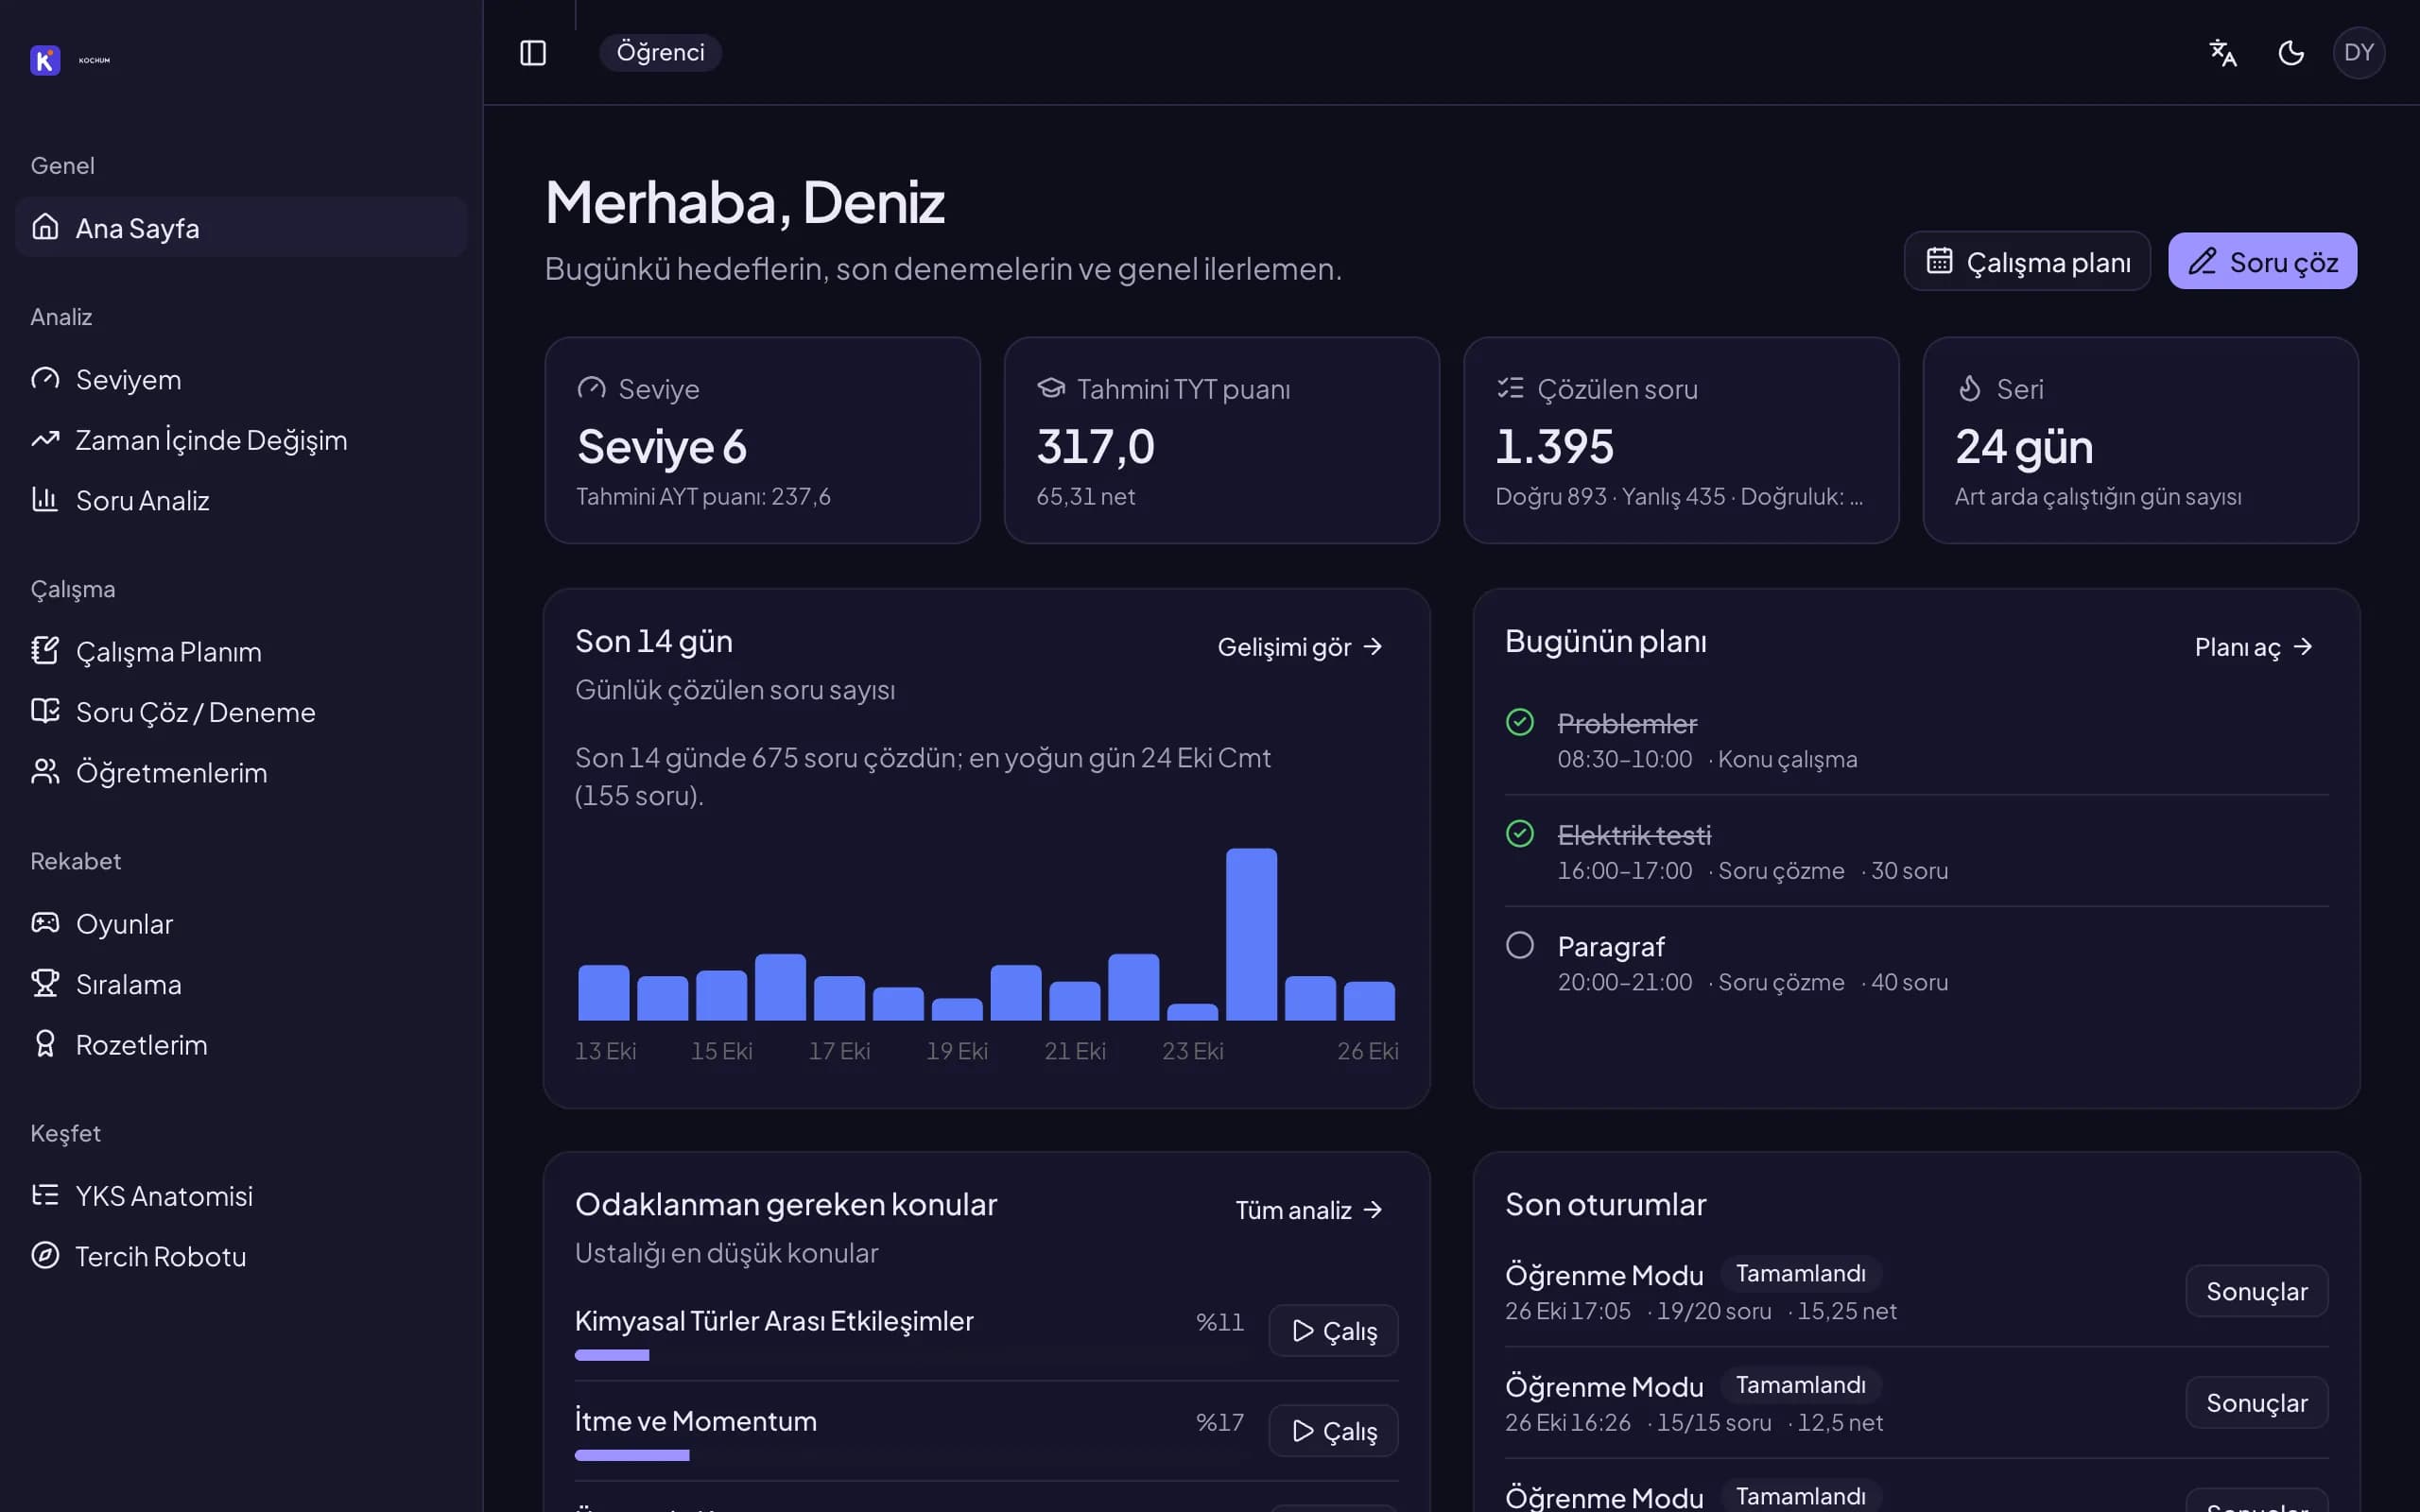Click the 'Son oturumlar' heading
2420x1512 pixels.
[1605, 1204]
